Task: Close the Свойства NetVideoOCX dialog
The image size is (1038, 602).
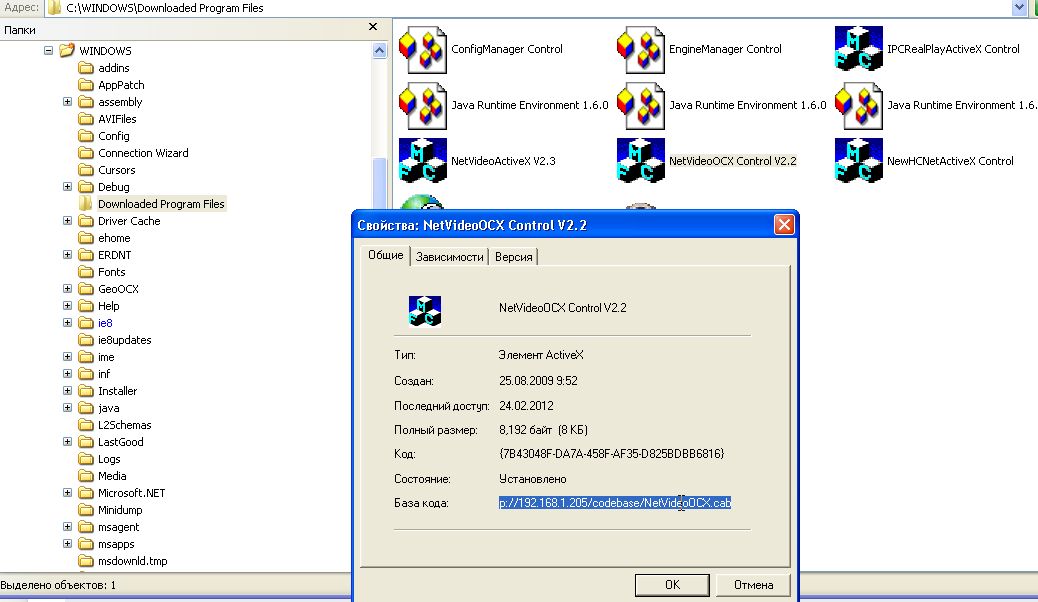Action: [x=784, y=225]
